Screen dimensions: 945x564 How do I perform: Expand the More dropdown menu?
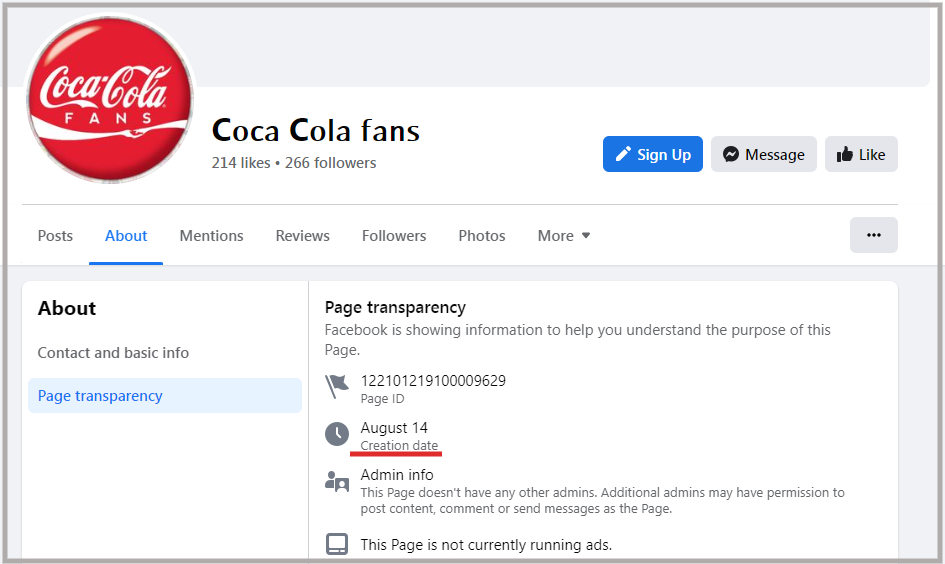coord(564,236)
